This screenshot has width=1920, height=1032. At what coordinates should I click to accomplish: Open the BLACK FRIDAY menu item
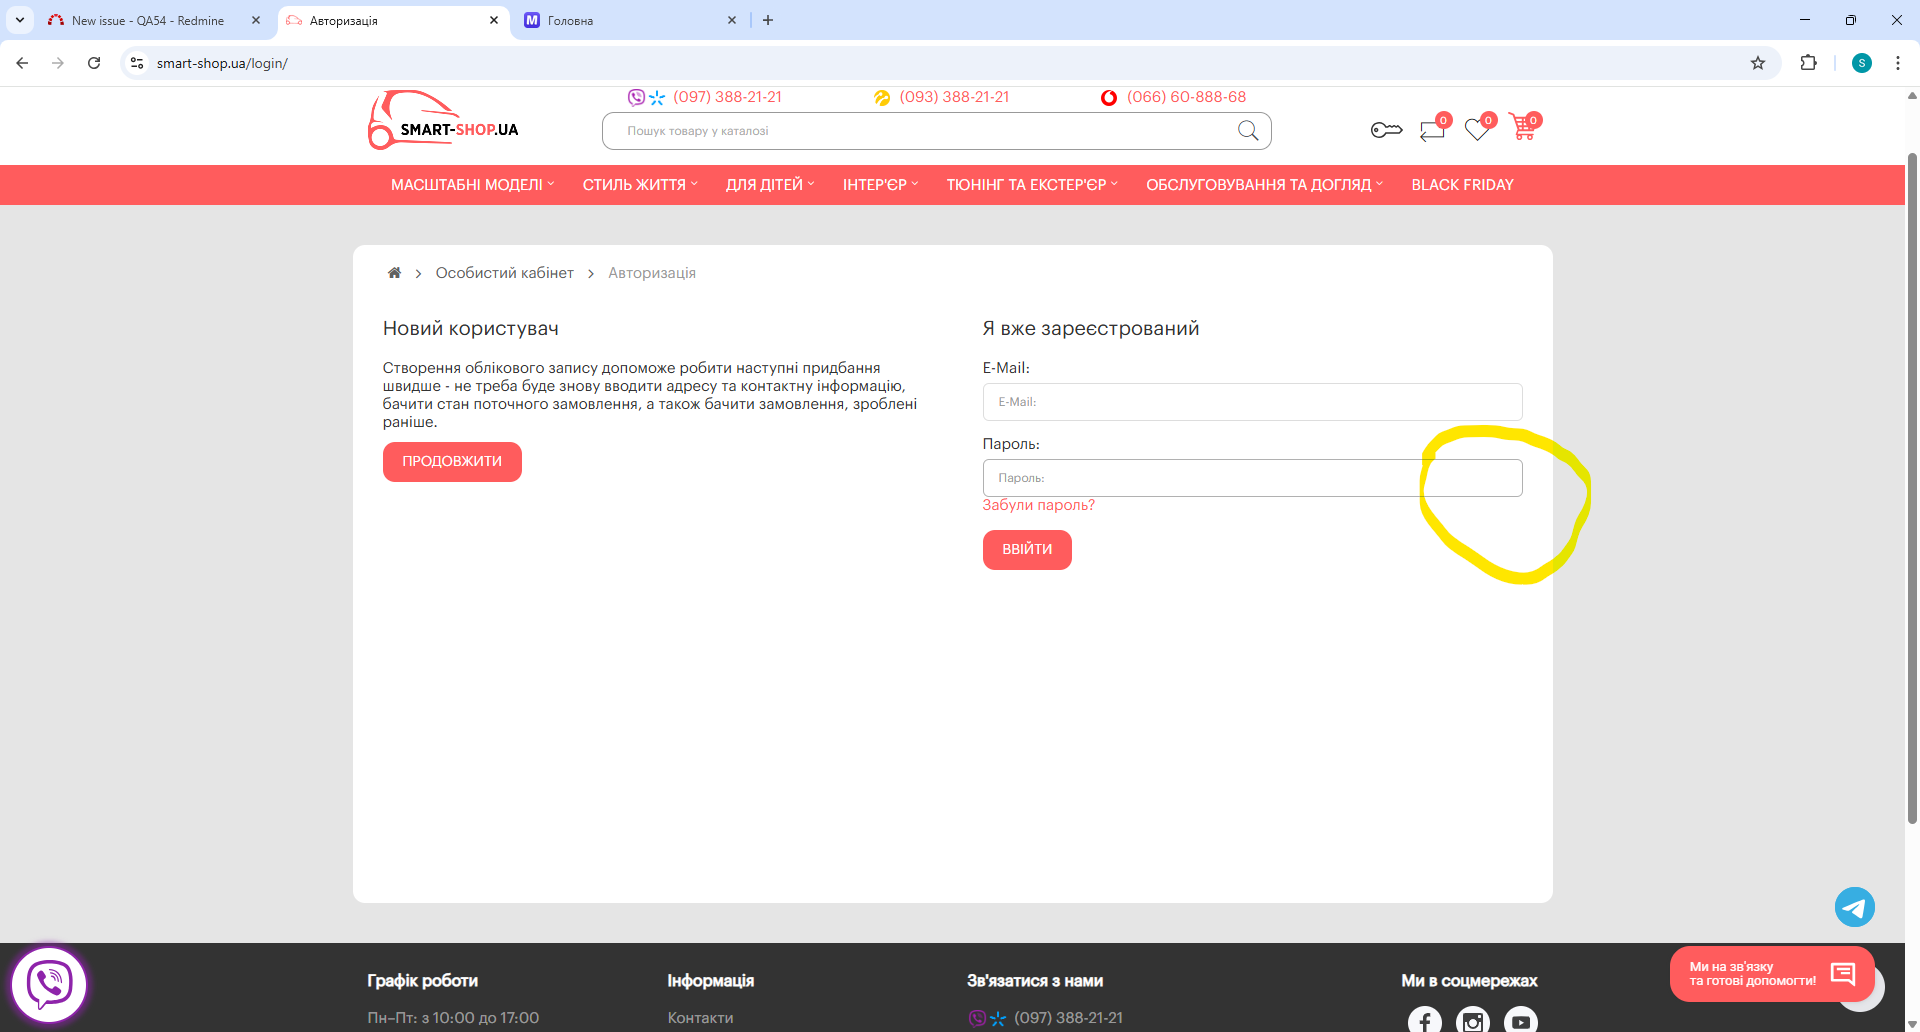[1462, 185]
